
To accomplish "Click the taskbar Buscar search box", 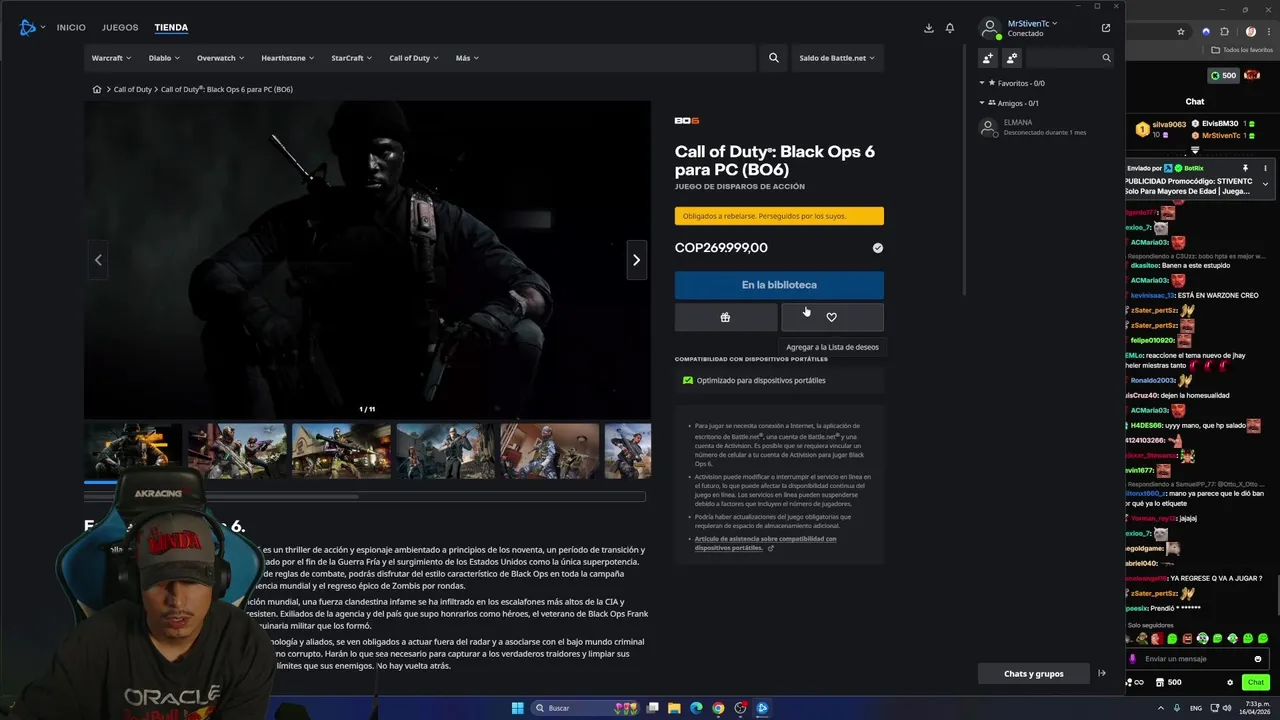I will 585,708.
